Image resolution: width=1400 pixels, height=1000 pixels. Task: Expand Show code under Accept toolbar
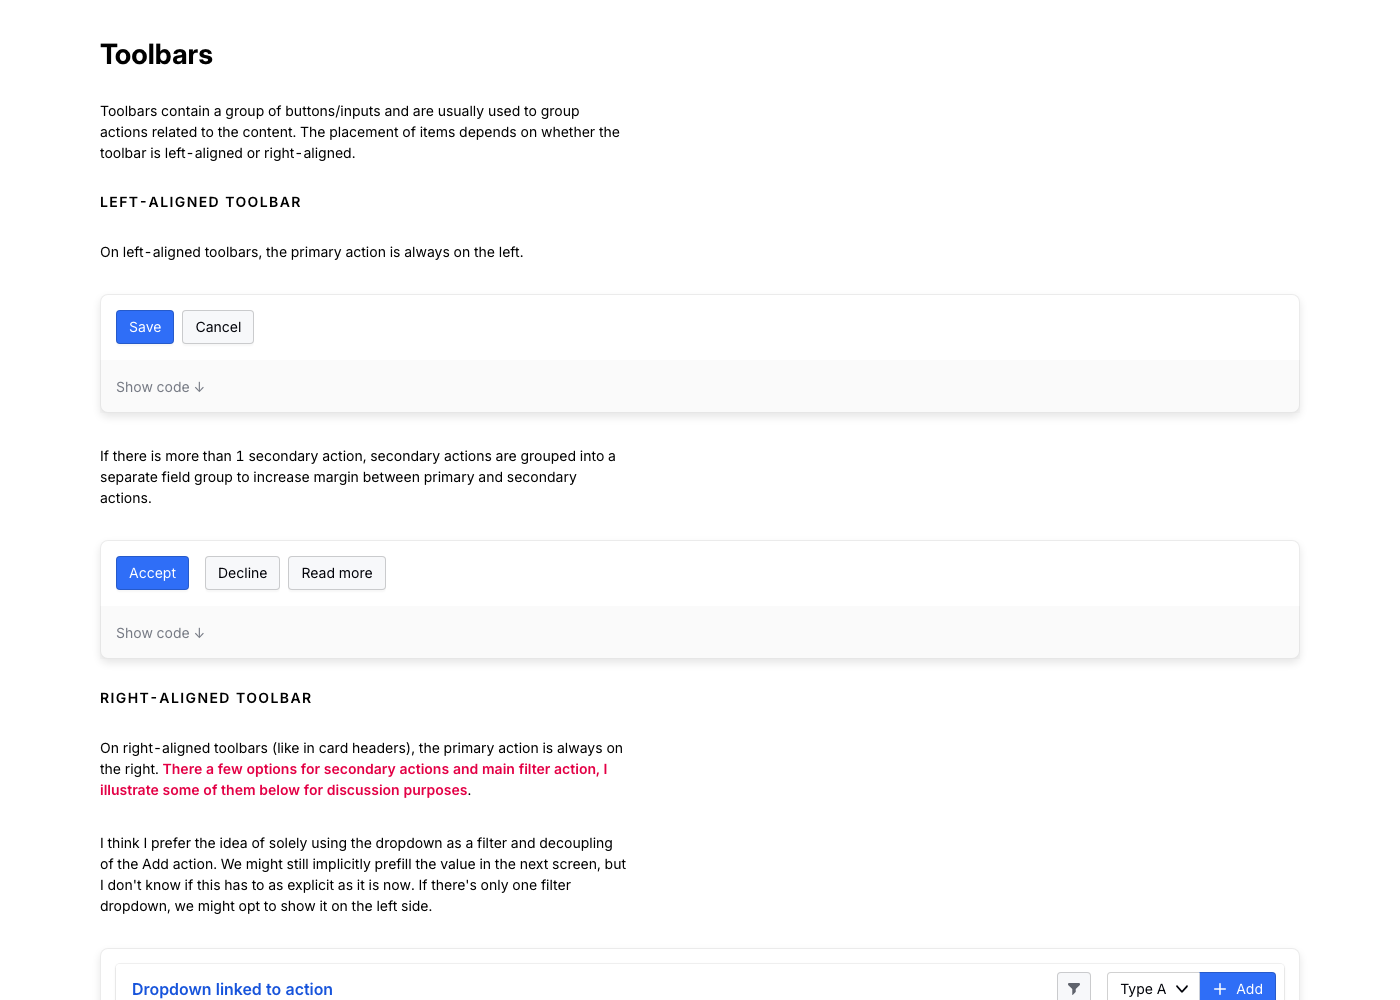(153, 633)
